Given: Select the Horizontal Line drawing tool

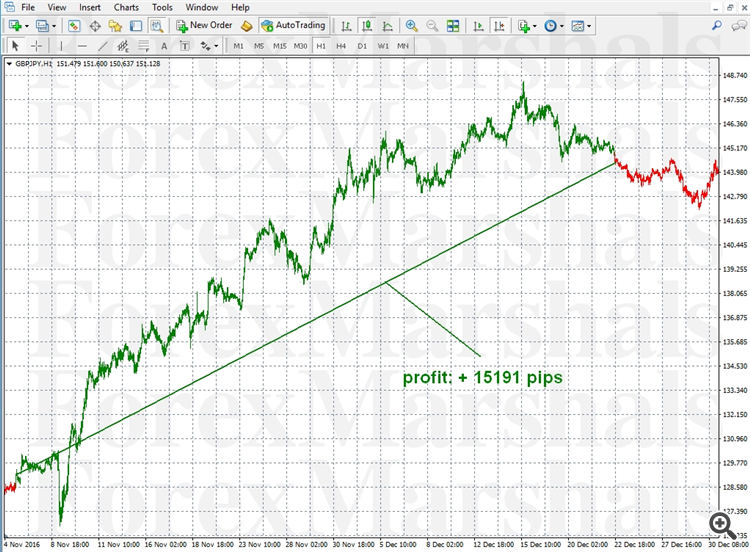Looking at the screenshot, I should [82, 46].
